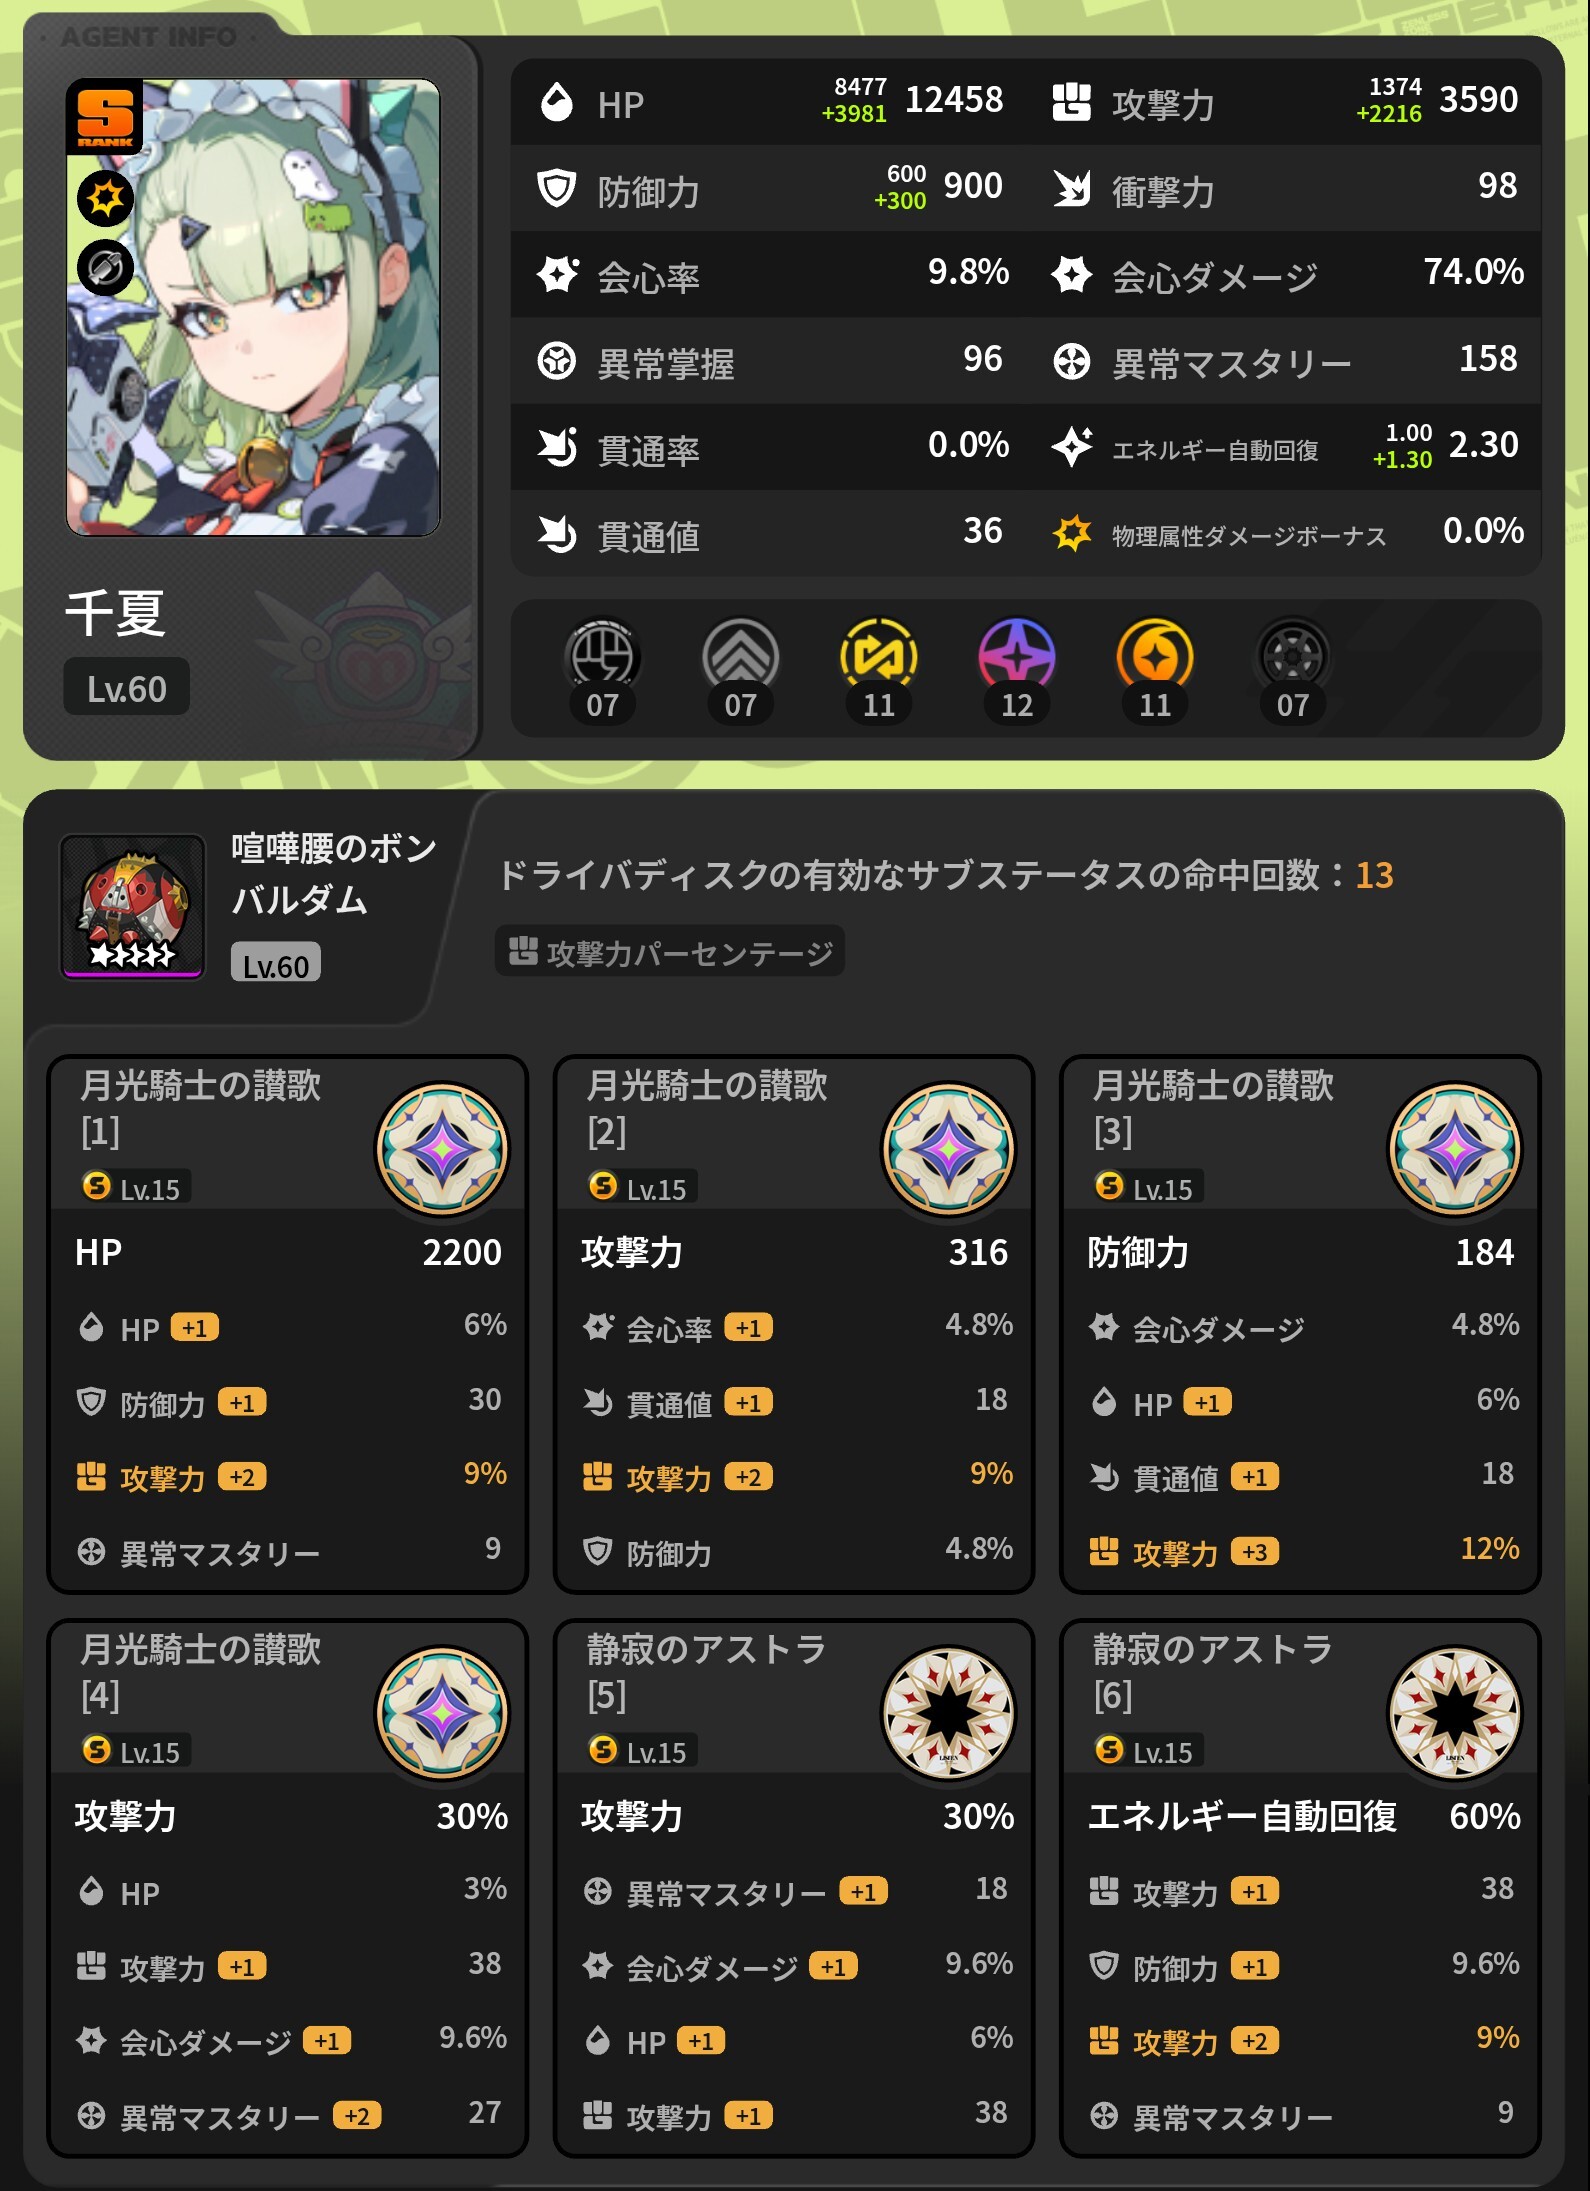1590x2191 pixels.
Task: Click the Lv.60 level badge under 千夏
Action: click(x=126, y=688)
